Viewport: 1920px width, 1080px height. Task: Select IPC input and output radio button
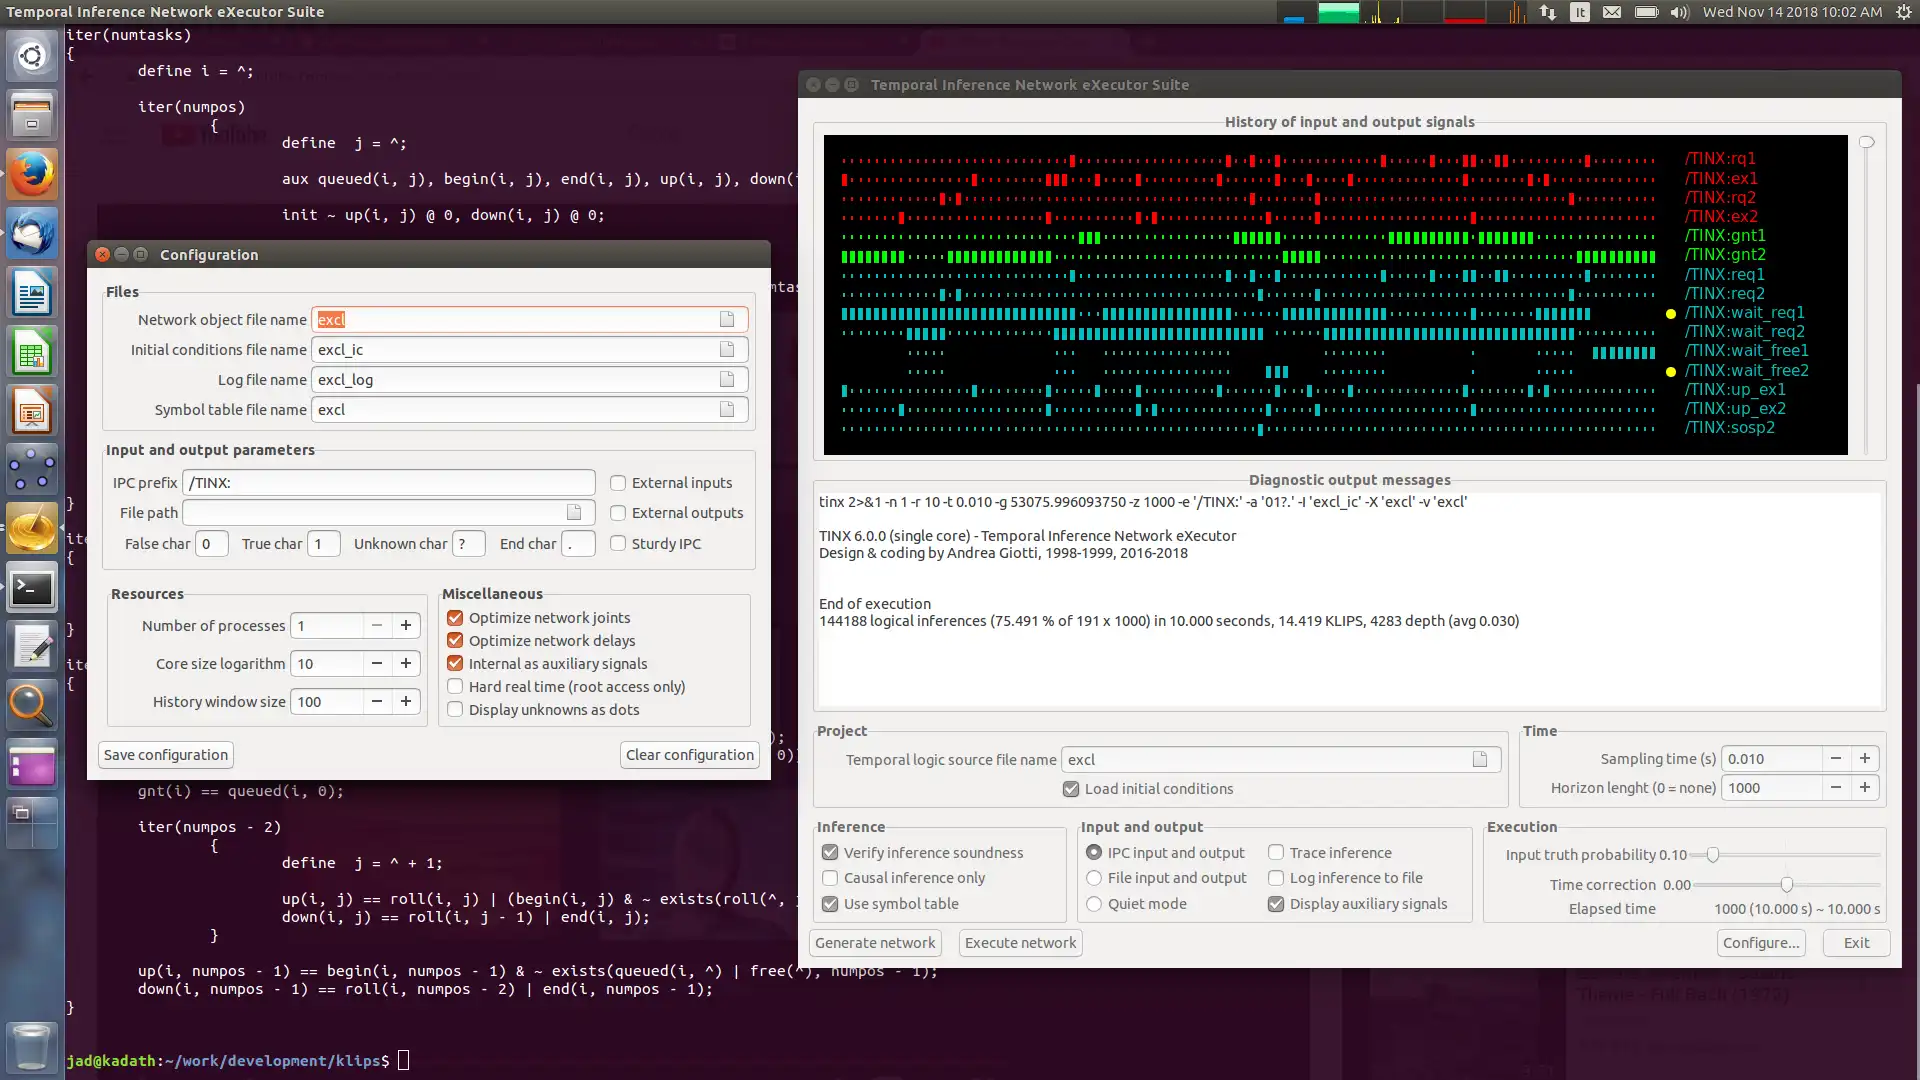click(1093, 851)
